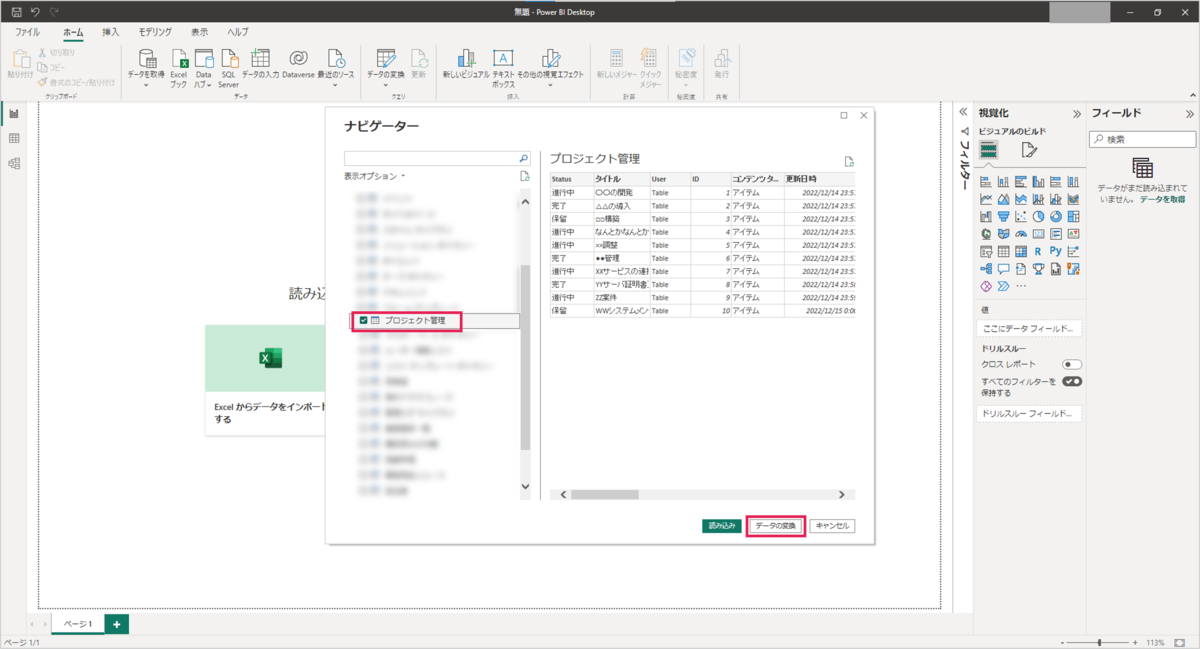Select the ページ1 page tab
The width and height of the screenshot is (1200, 649).
(78, 624)
